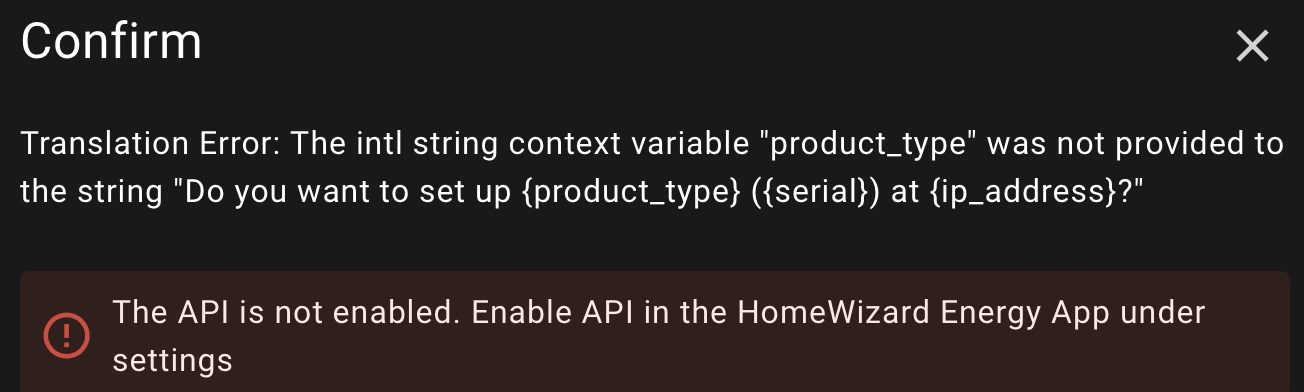This screenshot has height=392, width=1304.
Task: Click the "Confirm" dialog title
Action: (111, 42)
